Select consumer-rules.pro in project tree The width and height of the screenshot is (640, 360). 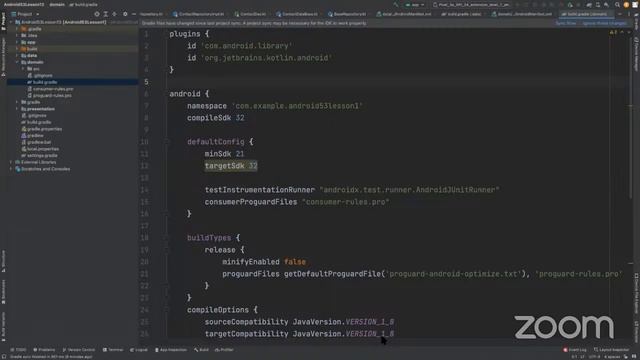click(x=53, y=89)
